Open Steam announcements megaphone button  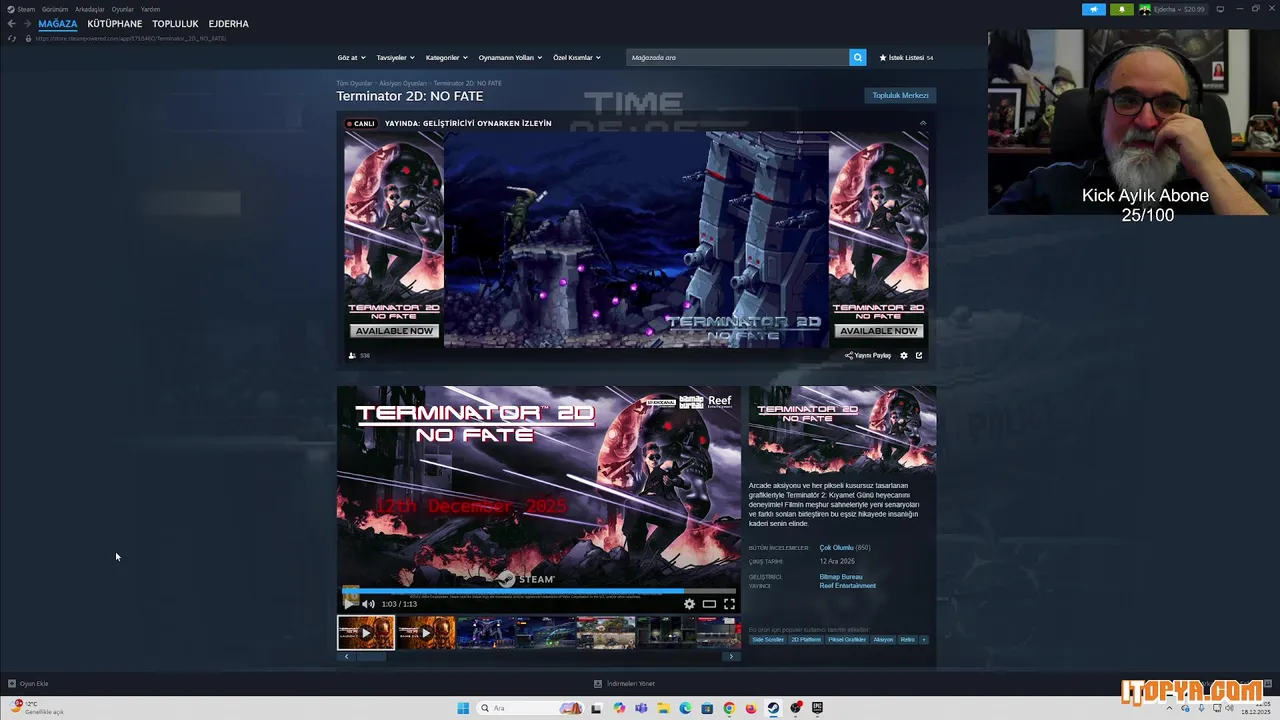[x=1093, y=9]
